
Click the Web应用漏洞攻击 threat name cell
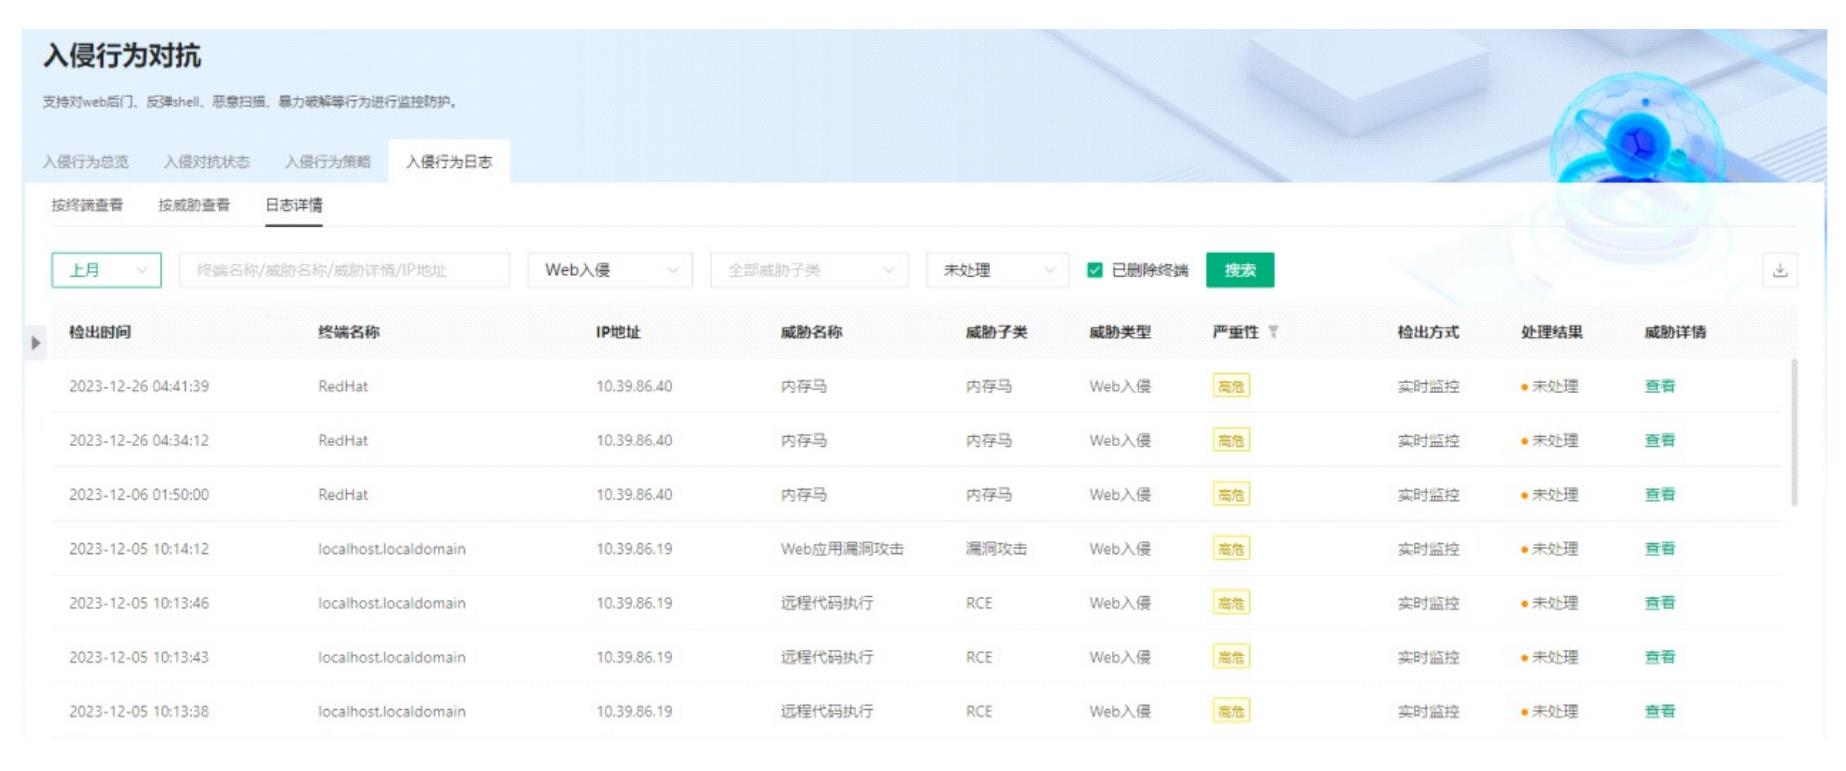pos(842,549)
